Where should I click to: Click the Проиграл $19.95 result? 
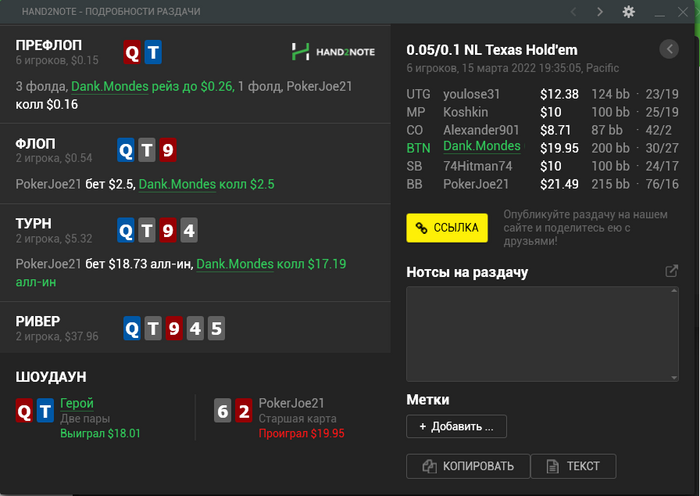pos(302,433)
